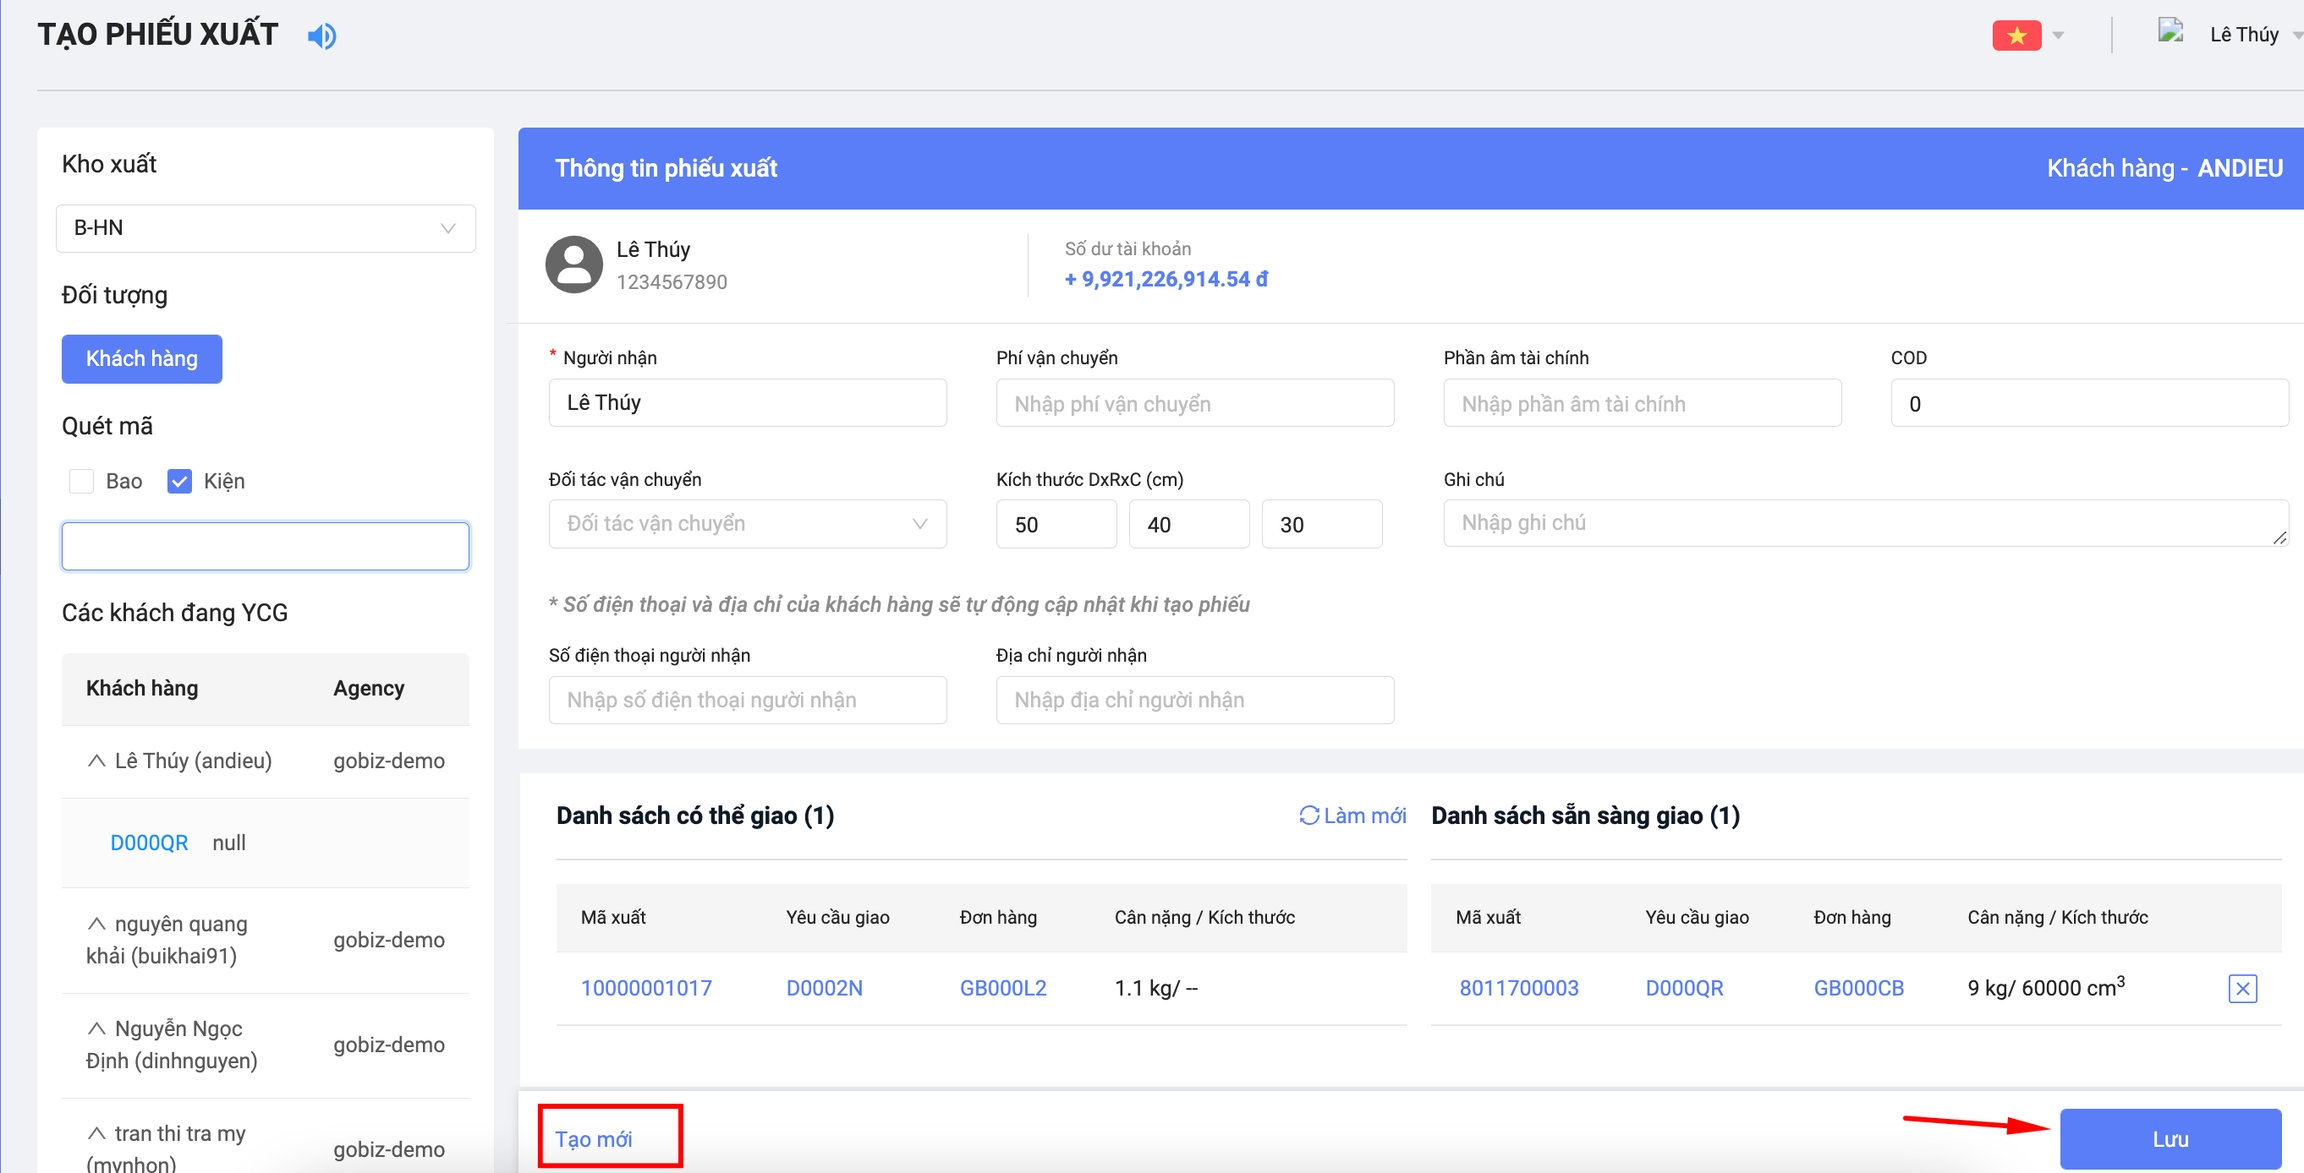Select the Khách hàng target button
Viewport: 2304px width, 1173px height.
click(142, 359)
